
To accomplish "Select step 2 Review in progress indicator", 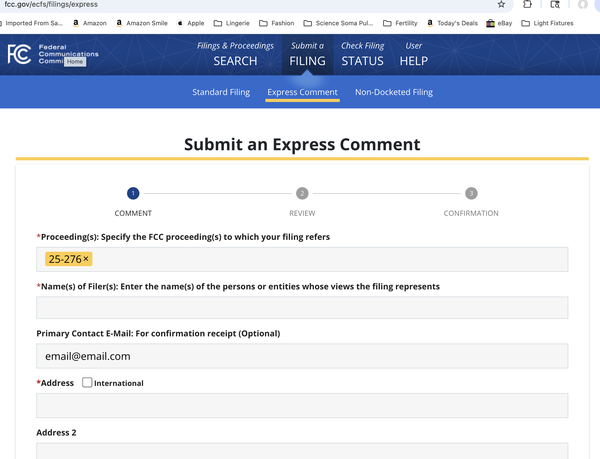I will point(302,194).
